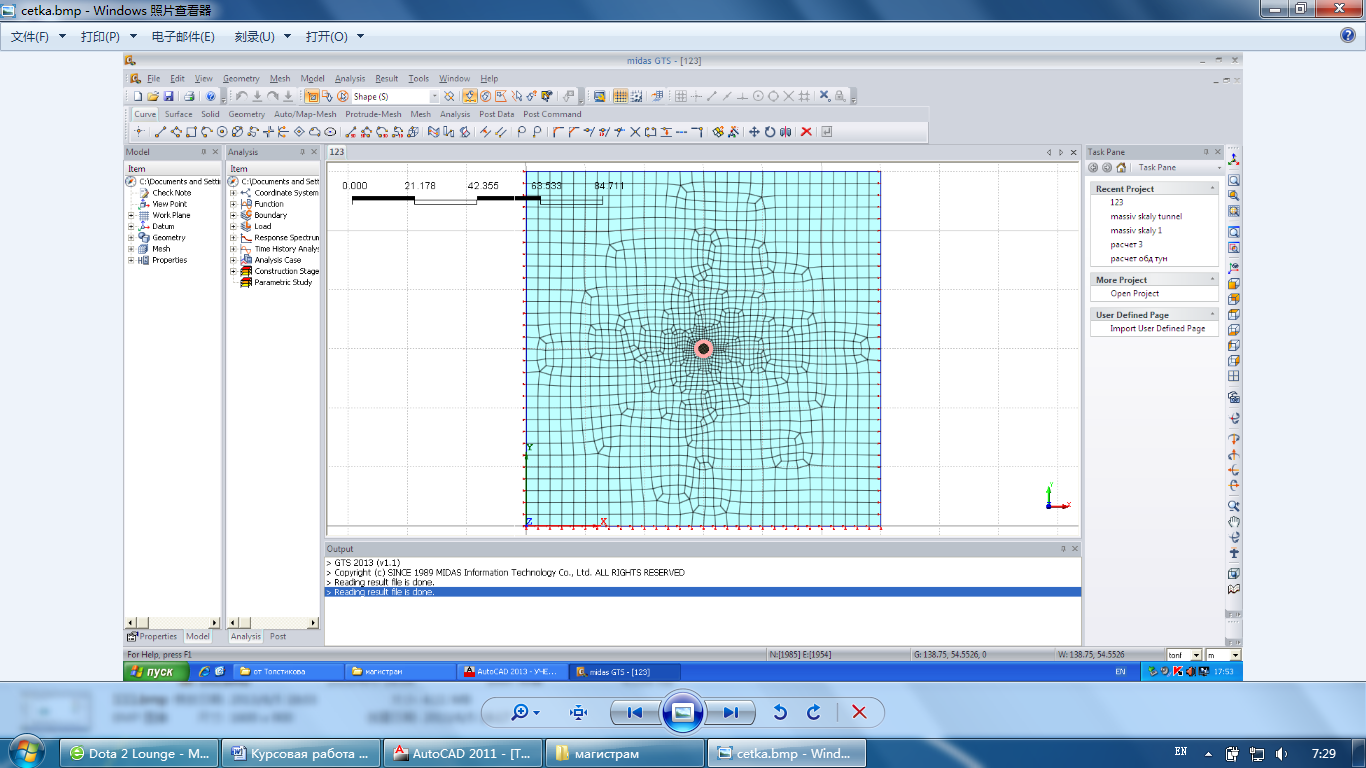
Task: Click the fit-to-window icon in photo viewer
Action: [x=578, y=712]
